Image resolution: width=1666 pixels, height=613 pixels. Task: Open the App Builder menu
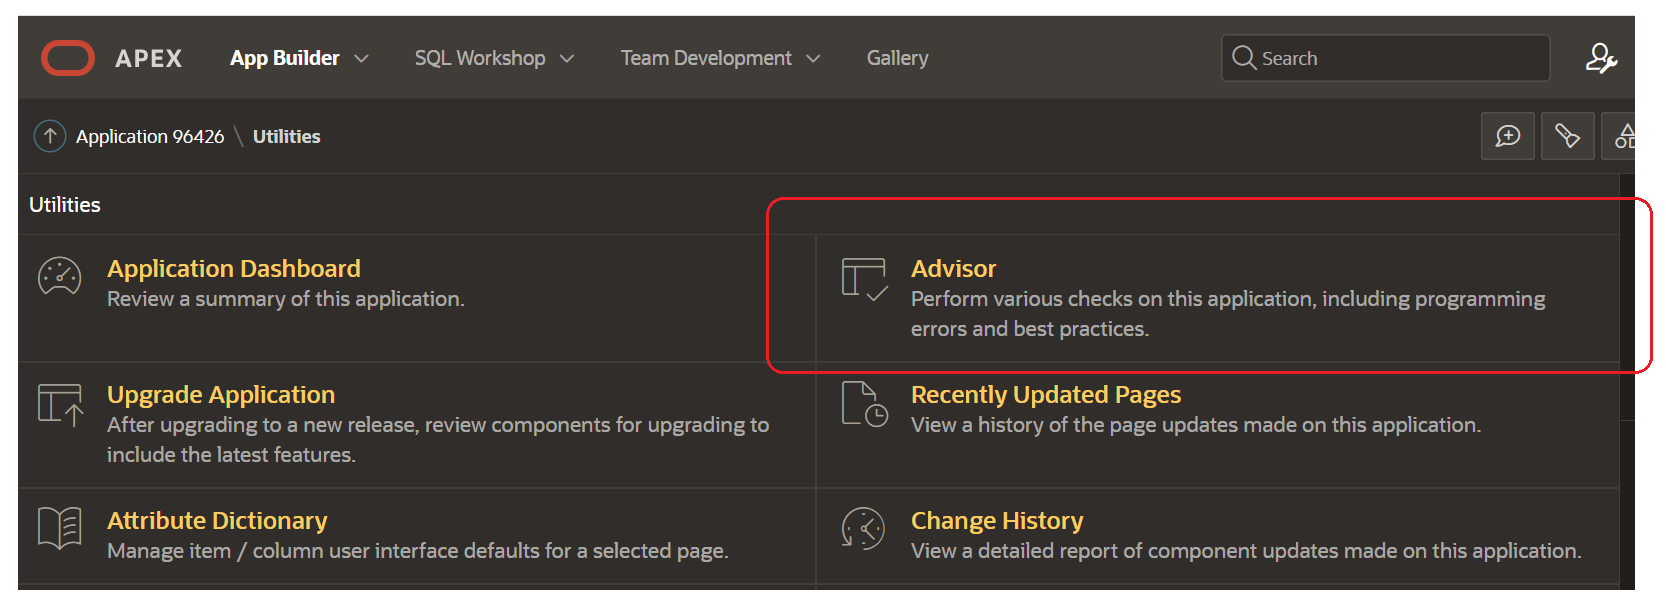(x=285, y=58)
